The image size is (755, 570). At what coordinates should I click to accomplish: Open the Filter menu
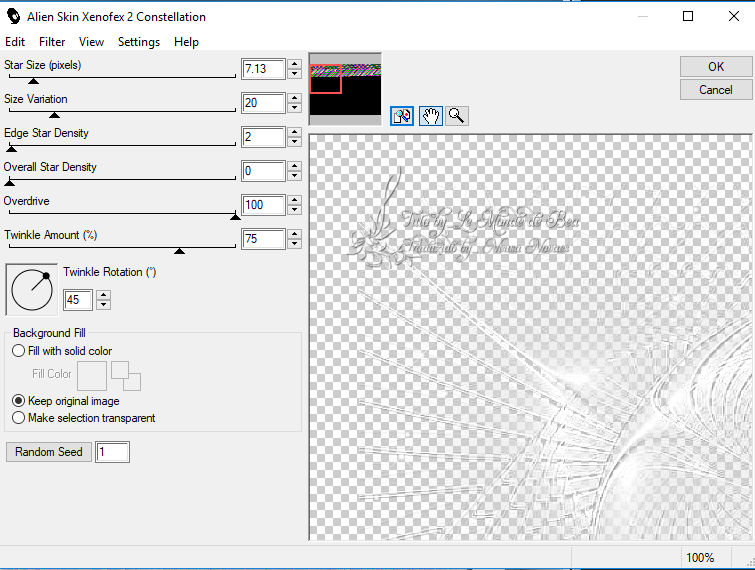(x=52, y=42)
